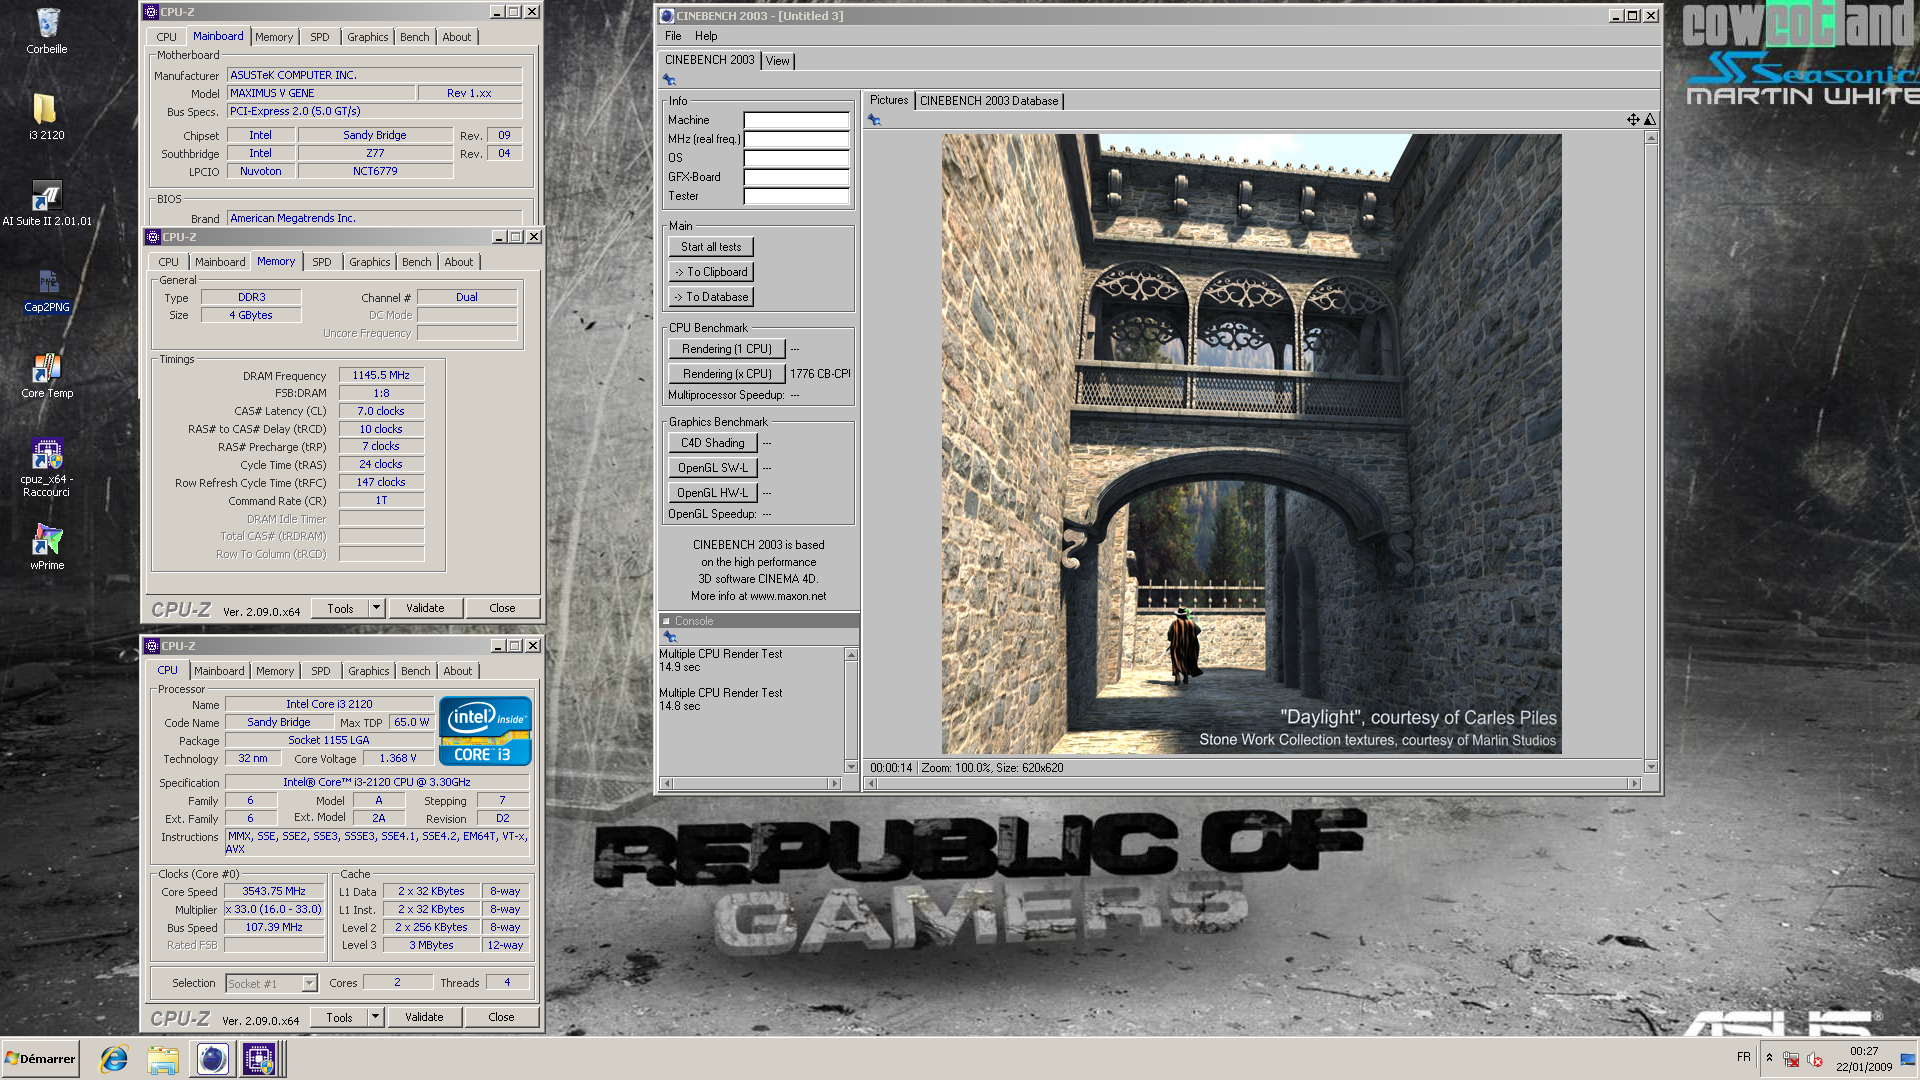Screen dimensions: 1920x1080
Task: Click the pin icon in Console panel
Action: [670, 637]
